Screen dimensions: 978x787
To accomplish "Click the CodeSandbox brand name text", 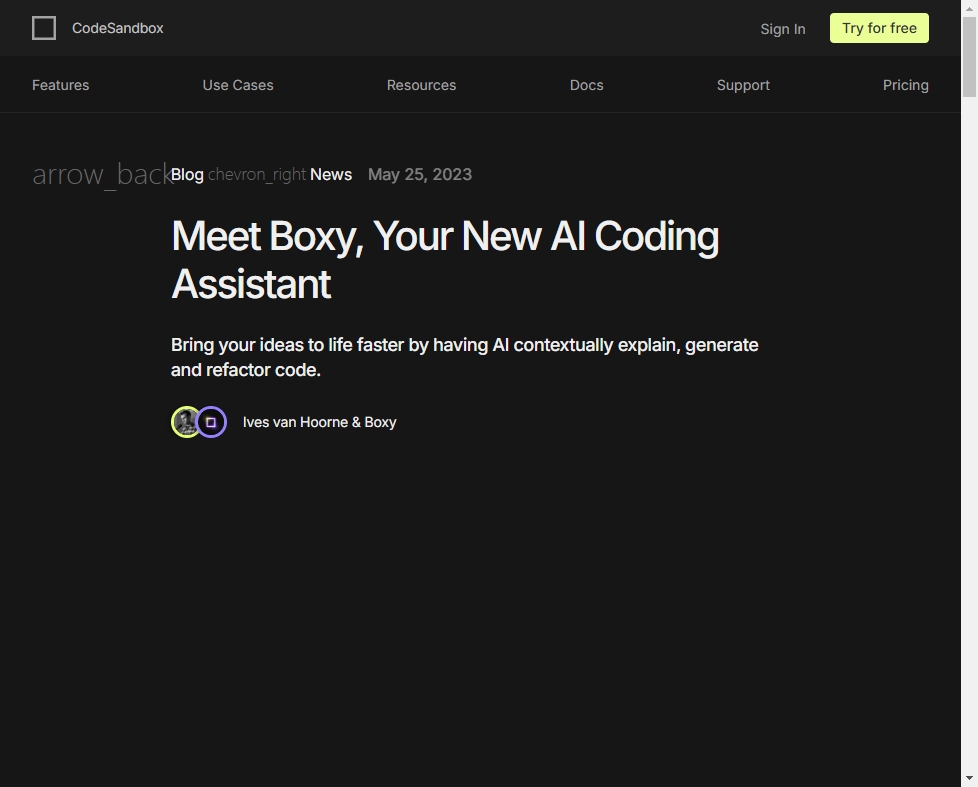I will 118,28.
